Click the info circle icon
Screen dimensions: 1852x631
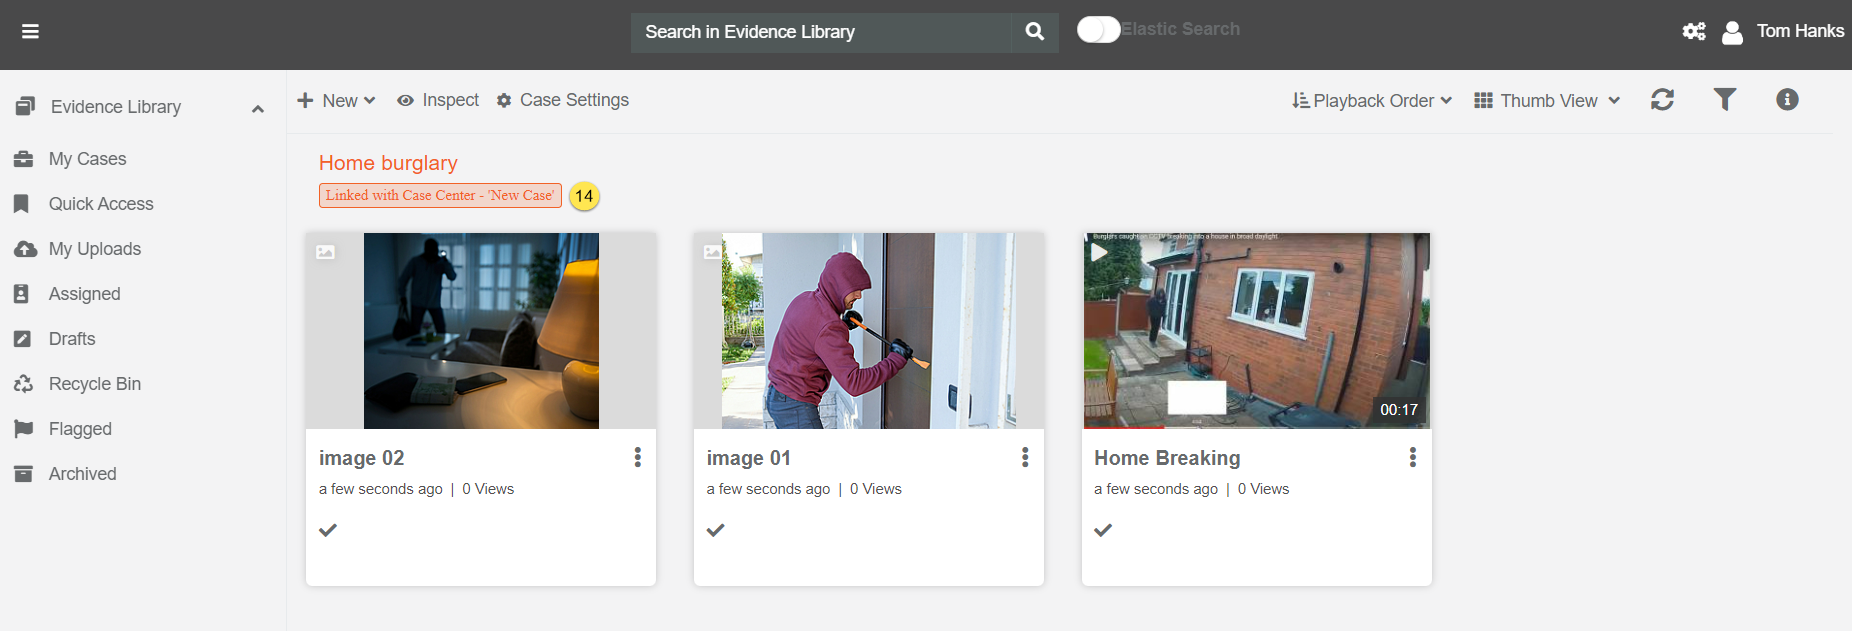click(x=1787, y=100)
